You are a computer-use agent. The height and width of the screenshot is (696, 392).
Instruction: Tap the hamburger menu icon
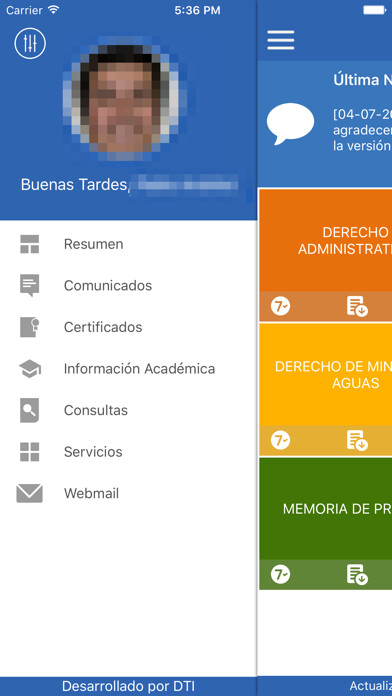pyautogui.click(x=281, y=40)
